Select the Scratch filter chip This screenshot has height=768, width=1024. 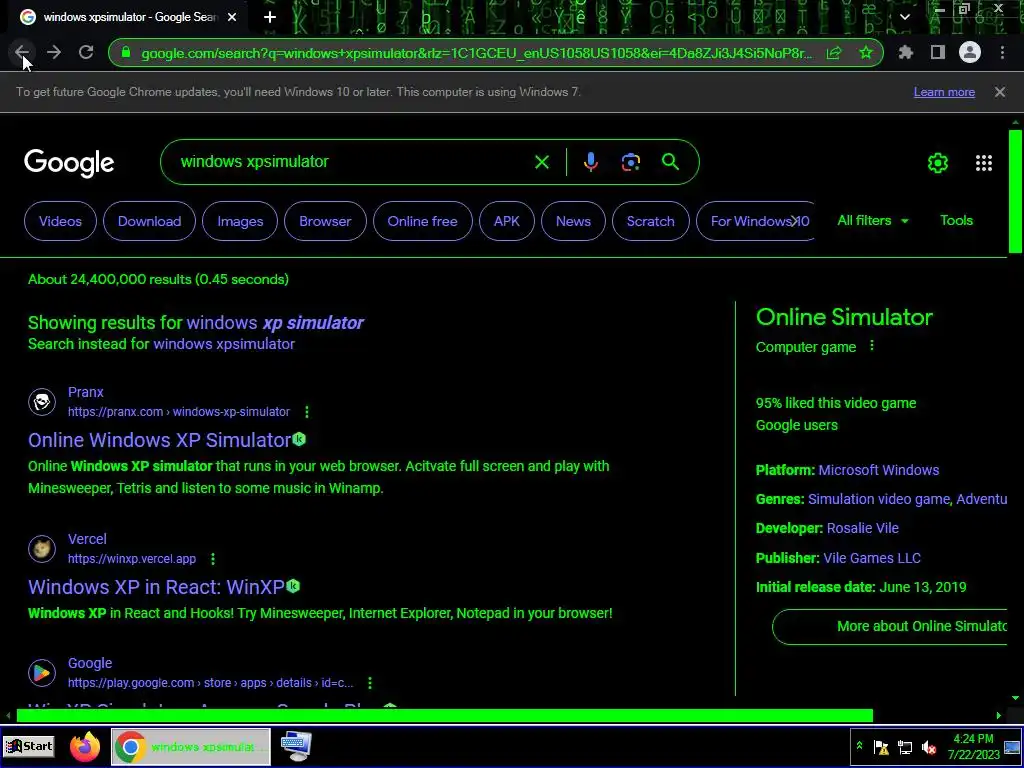[x=650, y=221]
